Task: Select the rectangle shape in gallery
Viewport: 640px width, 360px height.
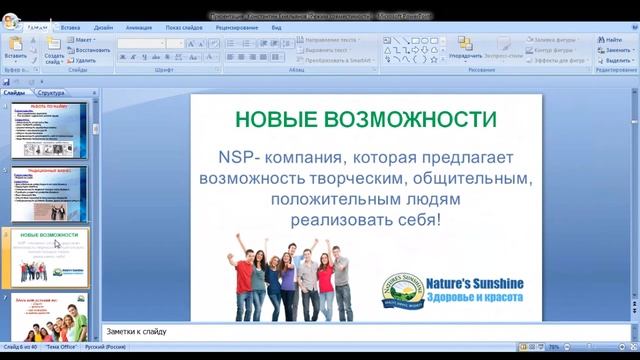Action: point(415,40)
